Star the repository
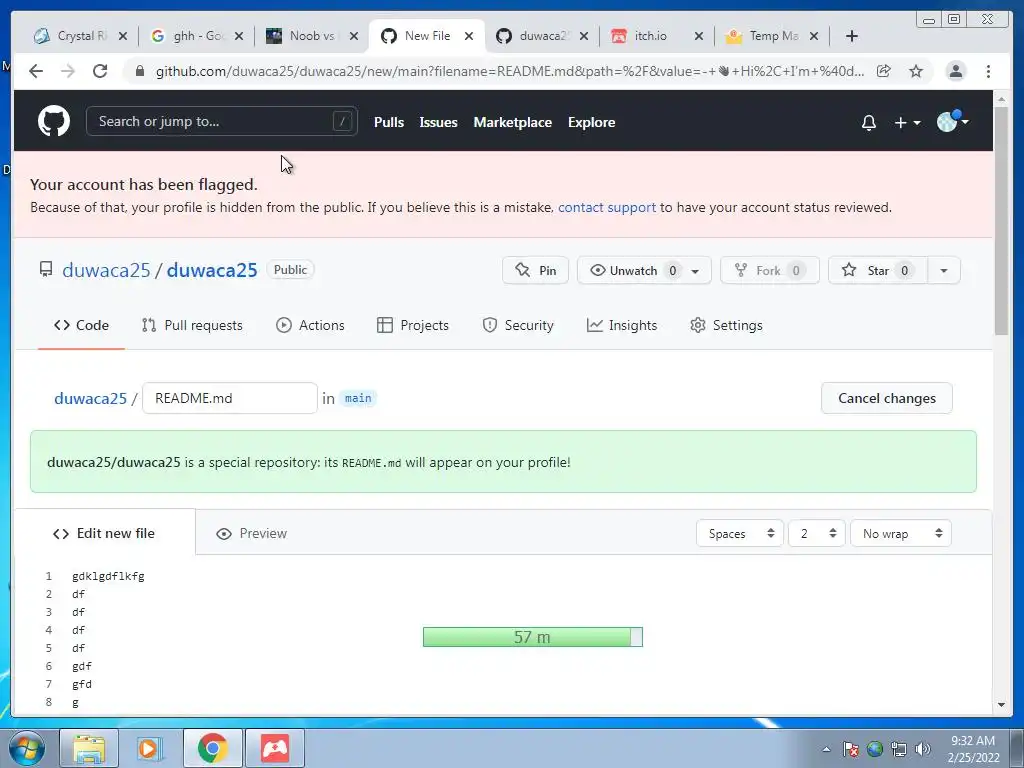Screen dimensions: 1024x768 click(x=878, y=270)
